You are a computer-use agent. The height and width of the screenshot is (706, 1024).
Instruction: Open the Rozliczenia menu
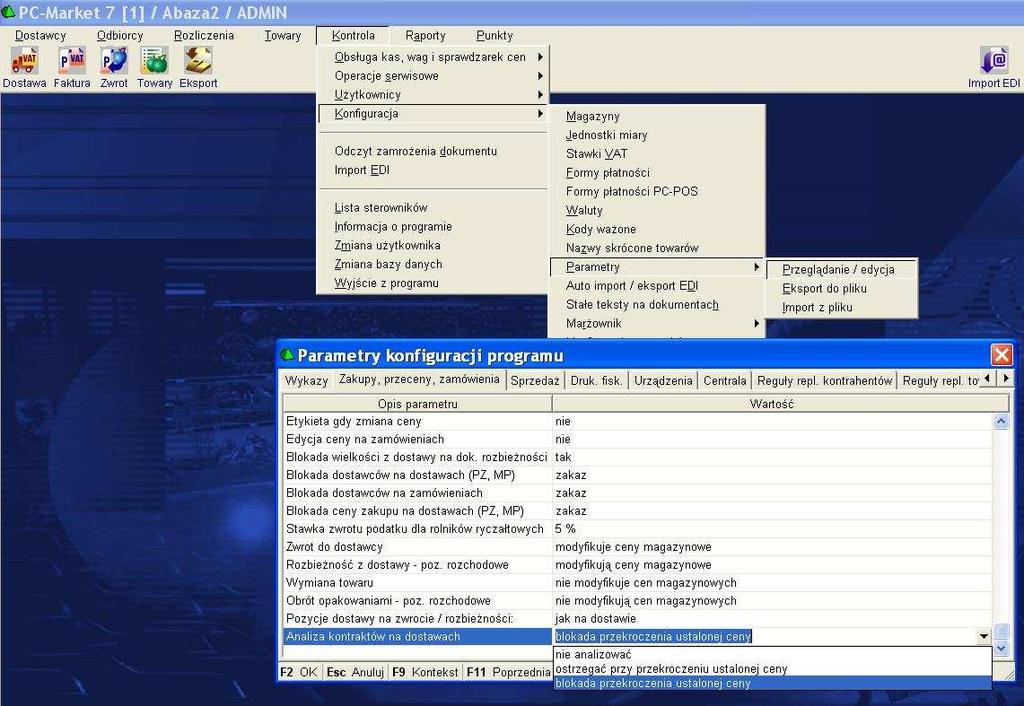204,35
